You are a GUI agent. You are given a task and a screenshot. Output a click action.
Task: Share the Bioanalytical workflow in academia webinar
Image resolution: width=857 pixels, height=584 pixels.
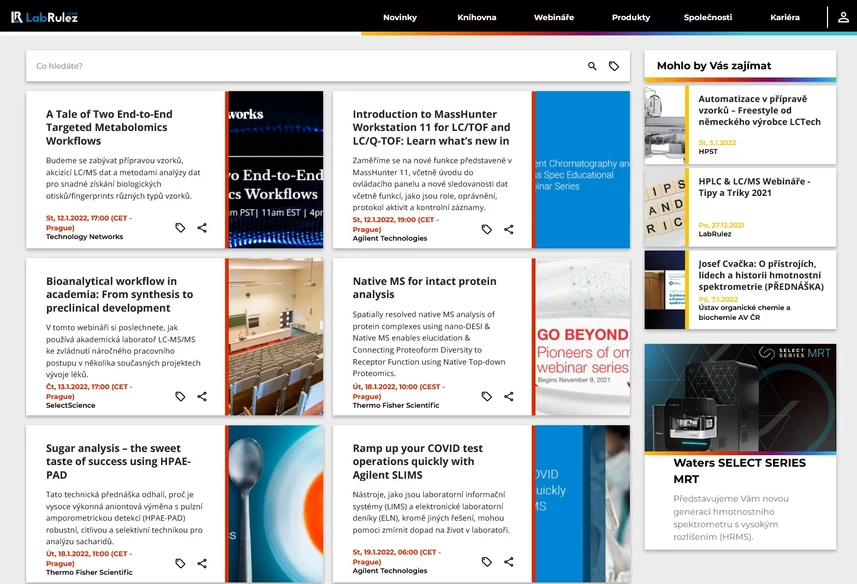[x=202, y=396]
